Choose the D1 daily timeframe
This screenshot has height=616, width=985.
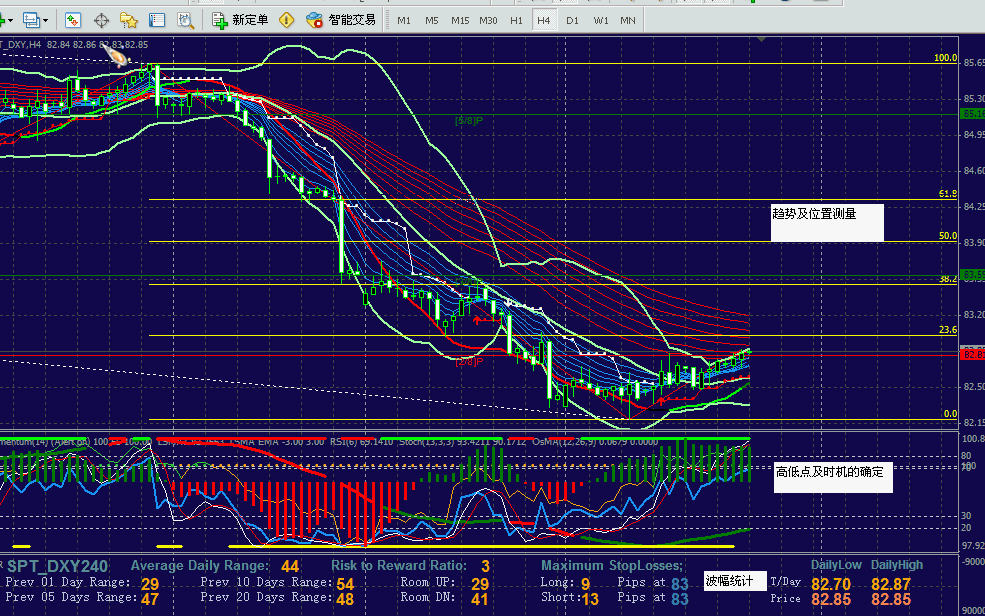pos(571,20)
